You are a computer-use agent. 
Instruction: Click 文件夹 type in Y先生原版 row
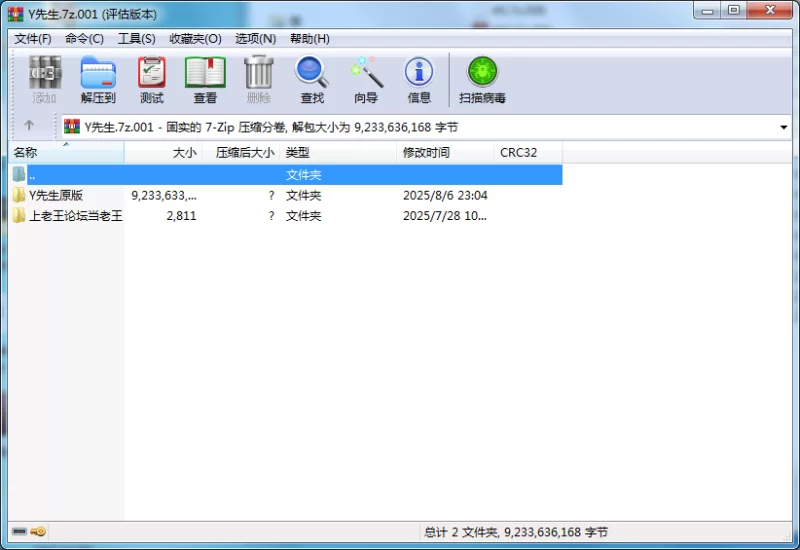(x=304, y=195)
